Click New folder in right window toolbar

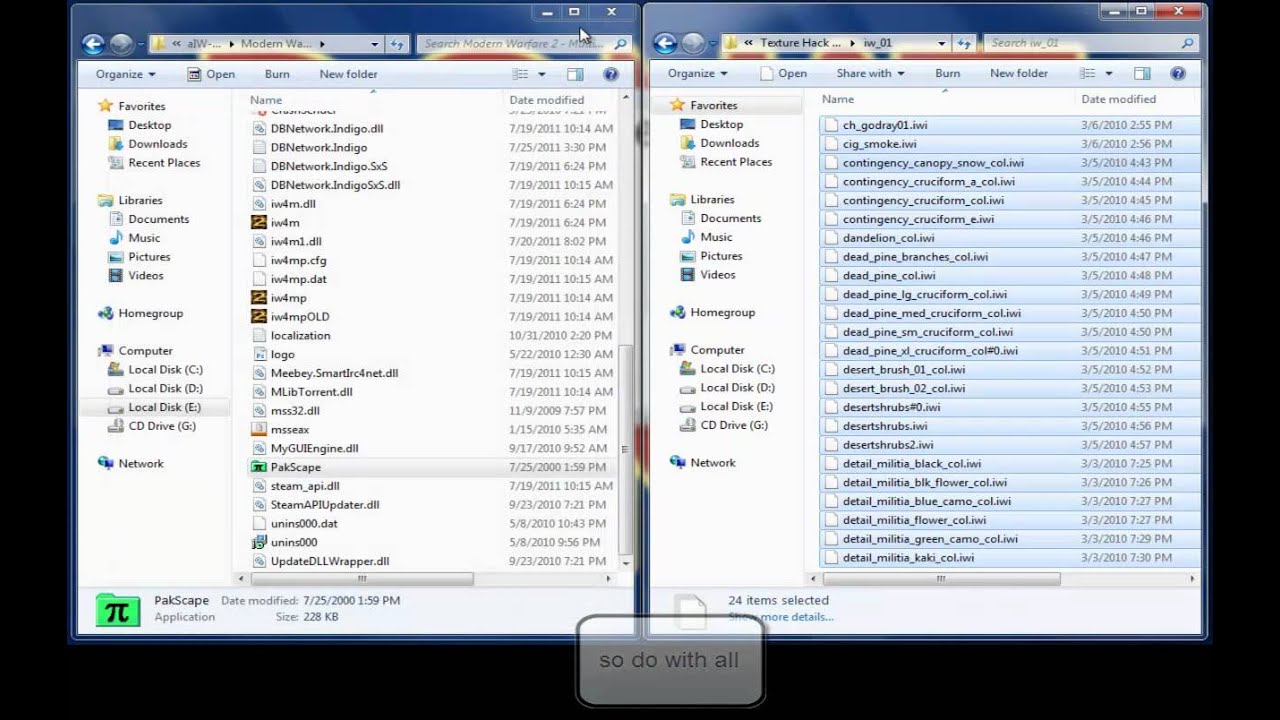[1019, 73]
